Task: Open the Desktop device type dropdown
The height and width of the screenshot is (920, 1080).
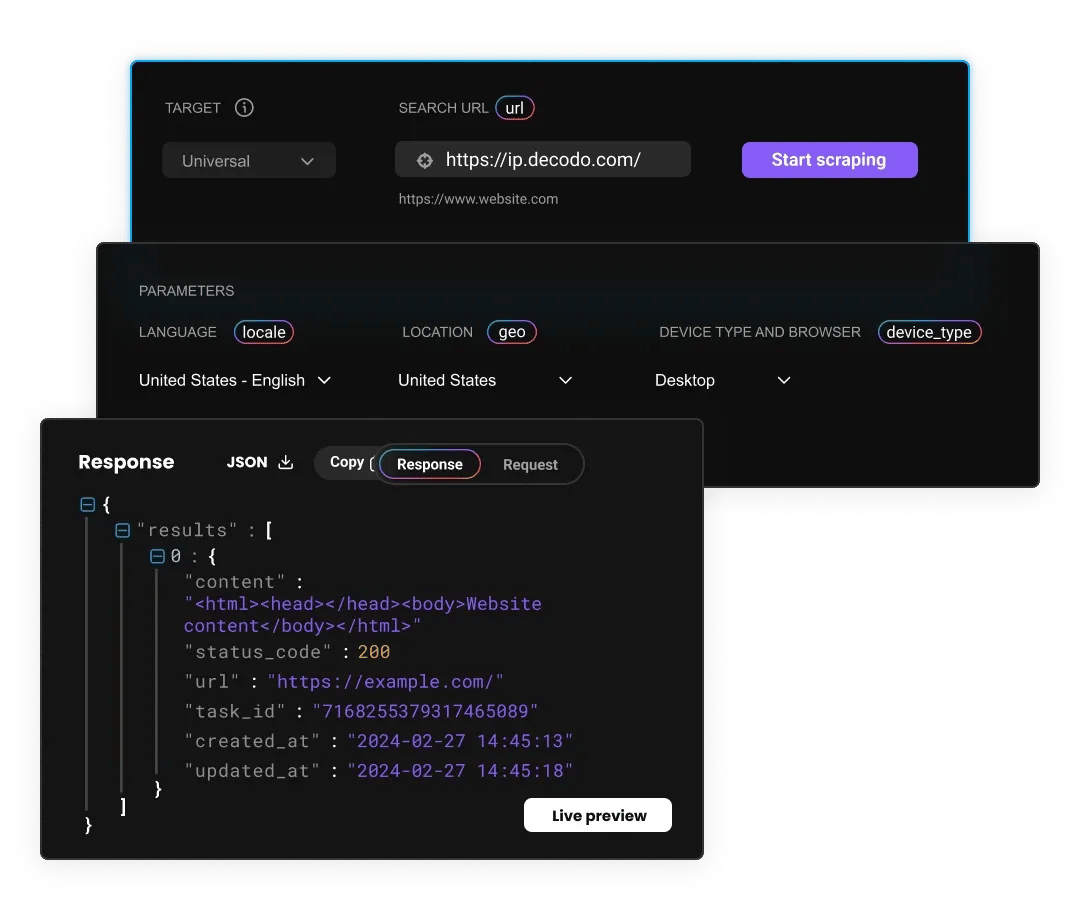Action: pyautogui.click(x=723, y=380)
